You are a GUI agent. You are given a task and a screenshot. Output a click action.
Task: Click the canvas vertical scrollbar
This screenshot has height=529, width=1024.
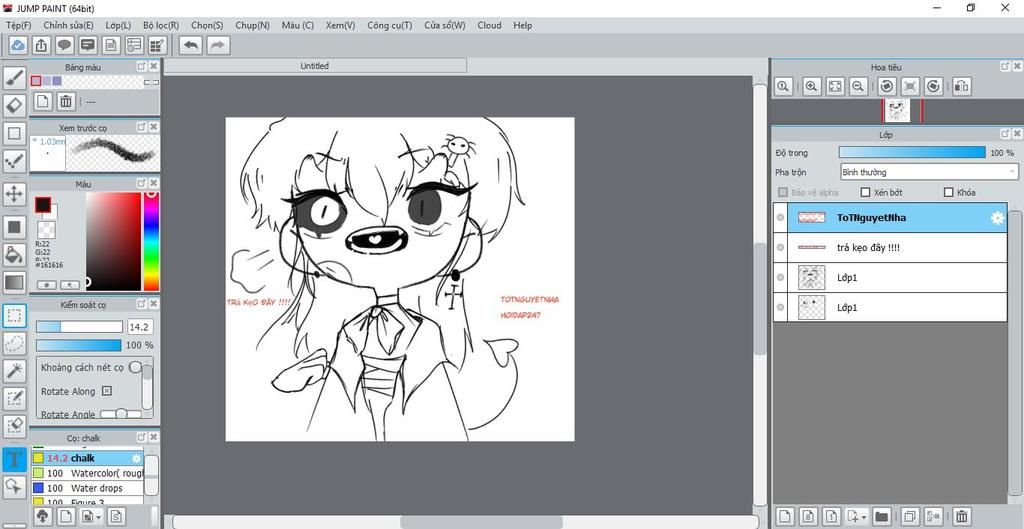(x=760, y=298)
